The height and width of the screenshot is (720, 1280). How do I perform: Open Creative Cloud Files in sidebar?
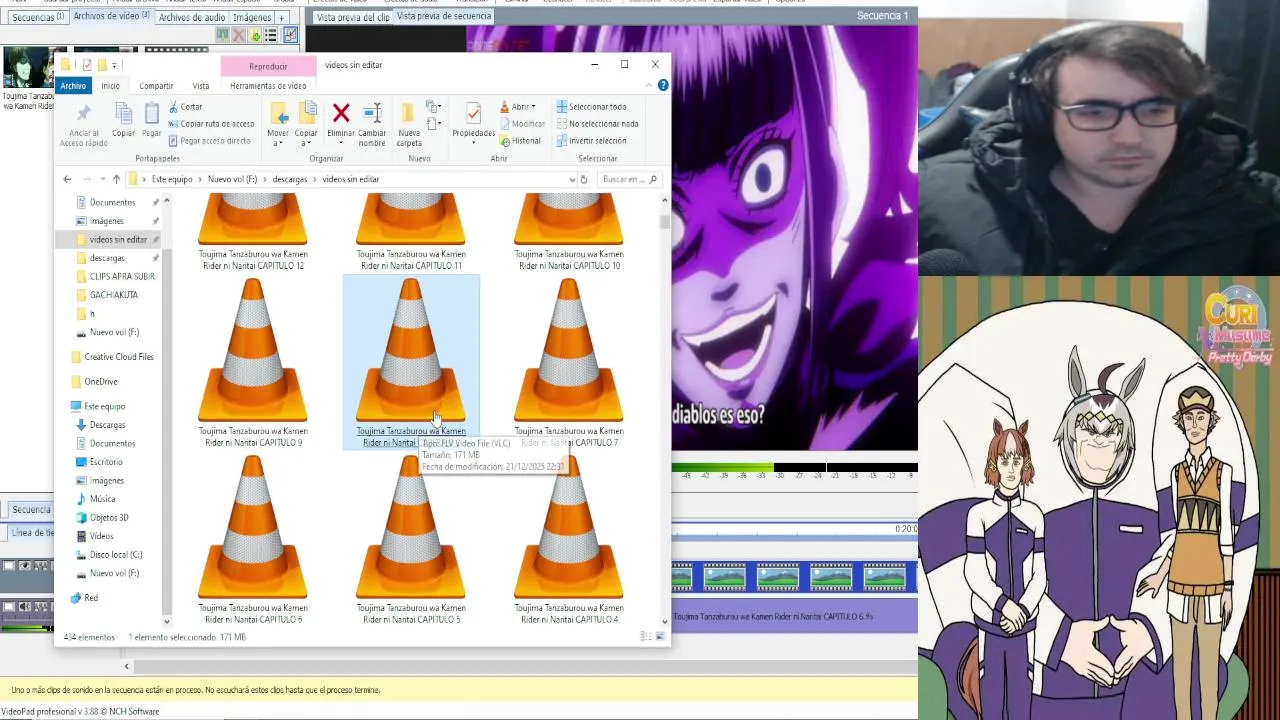coord(119,357)
